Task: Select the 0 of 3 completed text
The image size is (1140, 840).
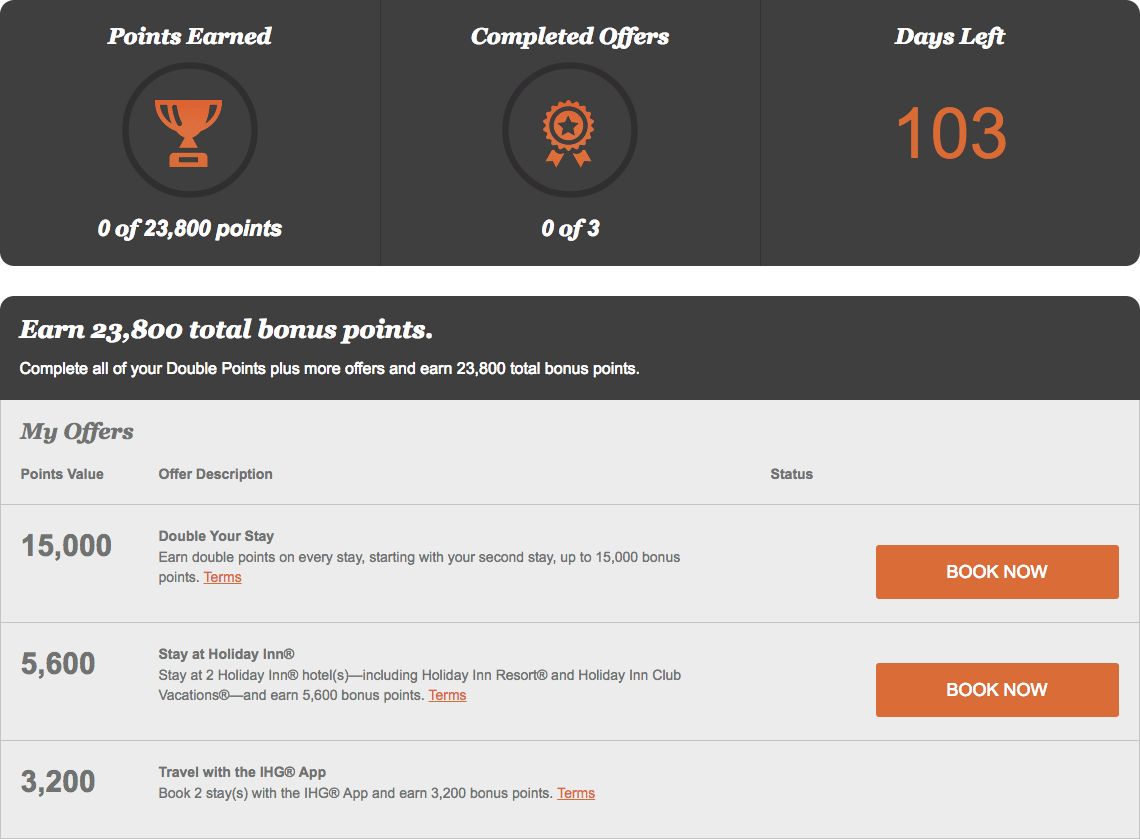Action: coord(571,228)
